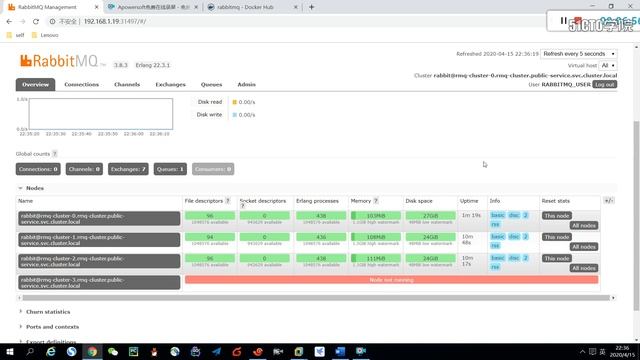Click the page vertical scrollbar
This screenshot has height=360, width=640.
click(x=636, y=216)
